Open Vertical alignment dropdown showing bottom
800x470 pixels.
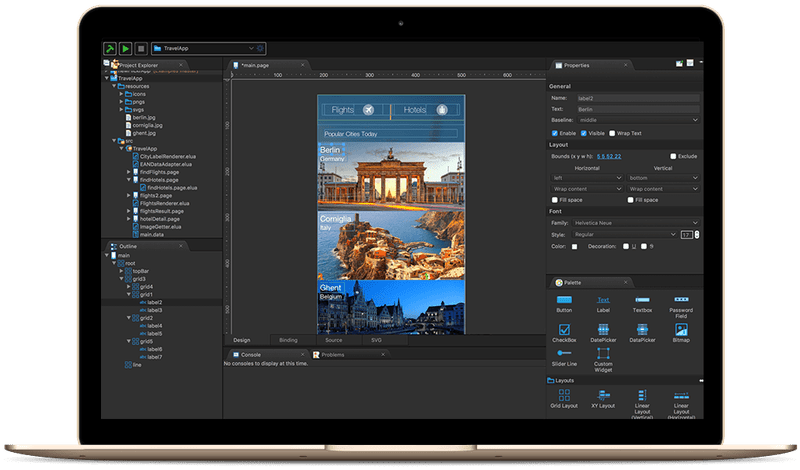(663, 178)
